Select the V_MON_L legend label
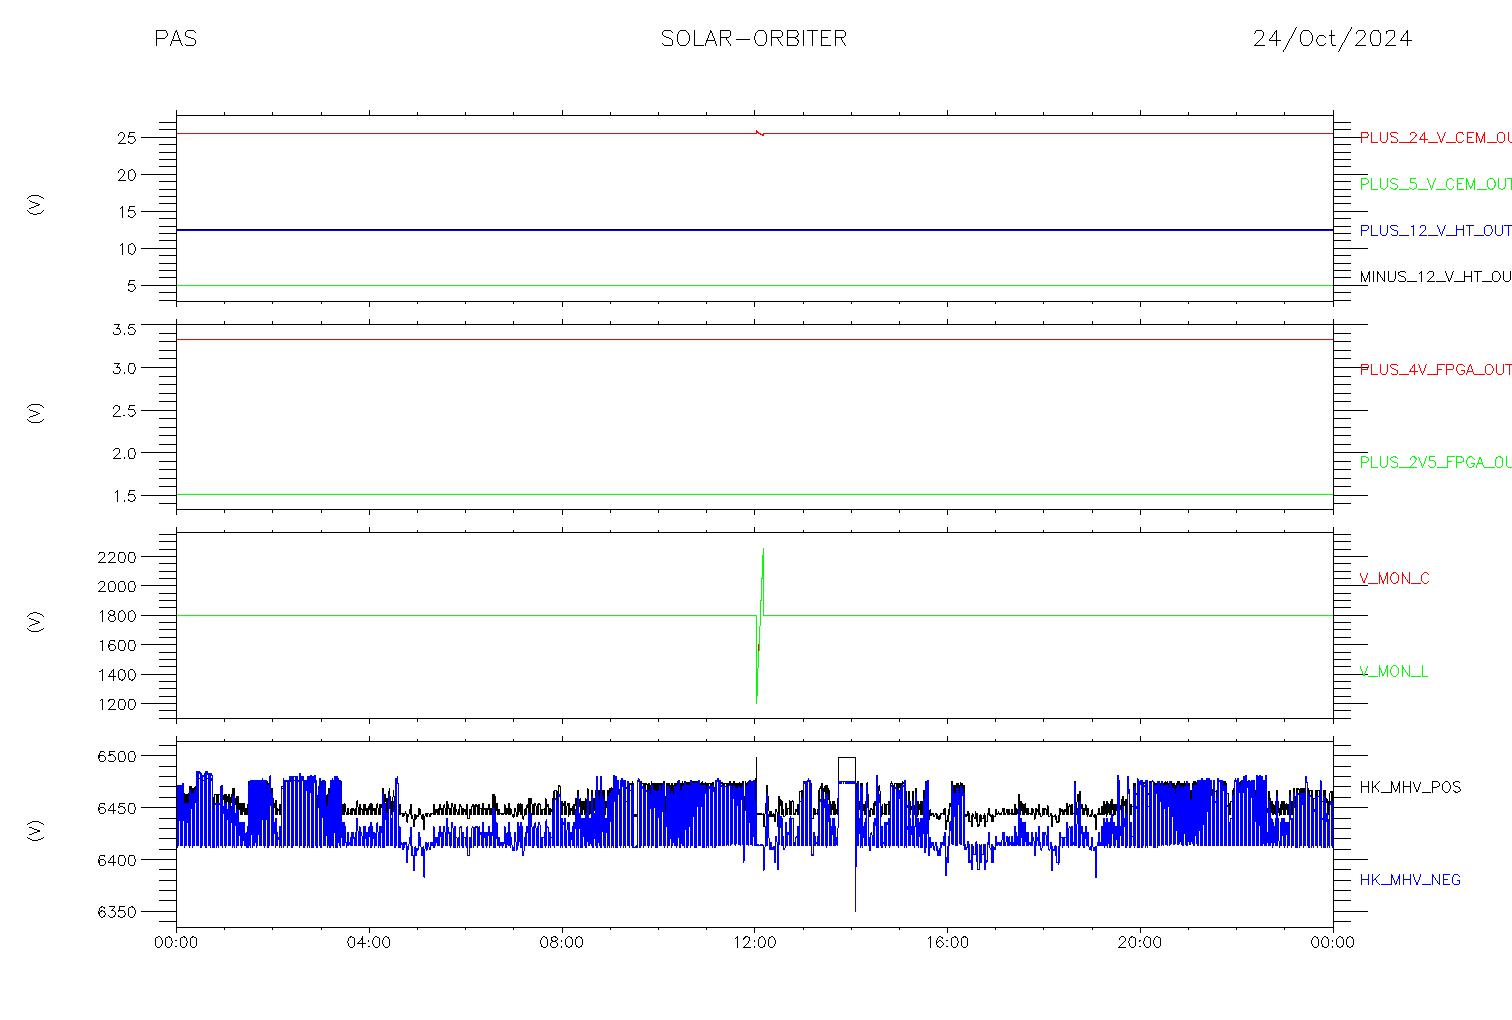This screenshot has width=1512, height=1020. [x=1393, y=671]
